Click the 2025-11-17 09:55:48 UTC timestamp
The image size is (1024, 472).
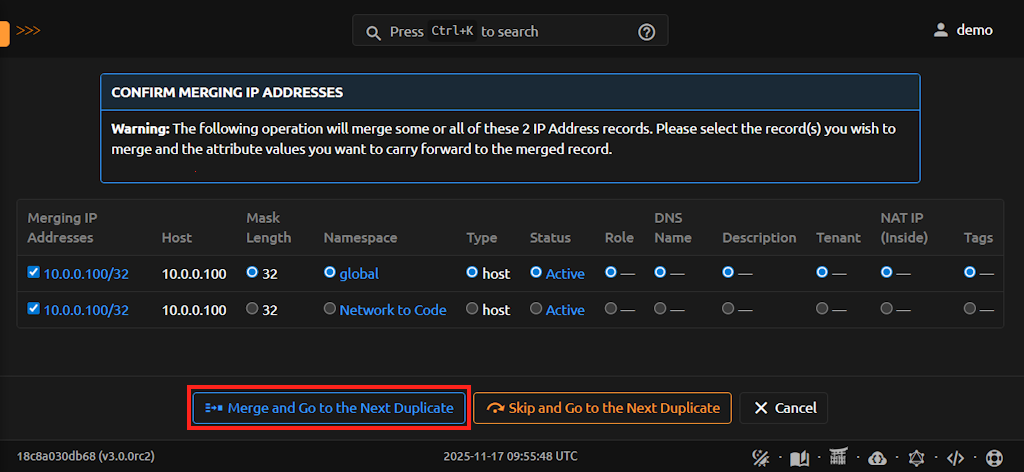(x=510, y=456)
